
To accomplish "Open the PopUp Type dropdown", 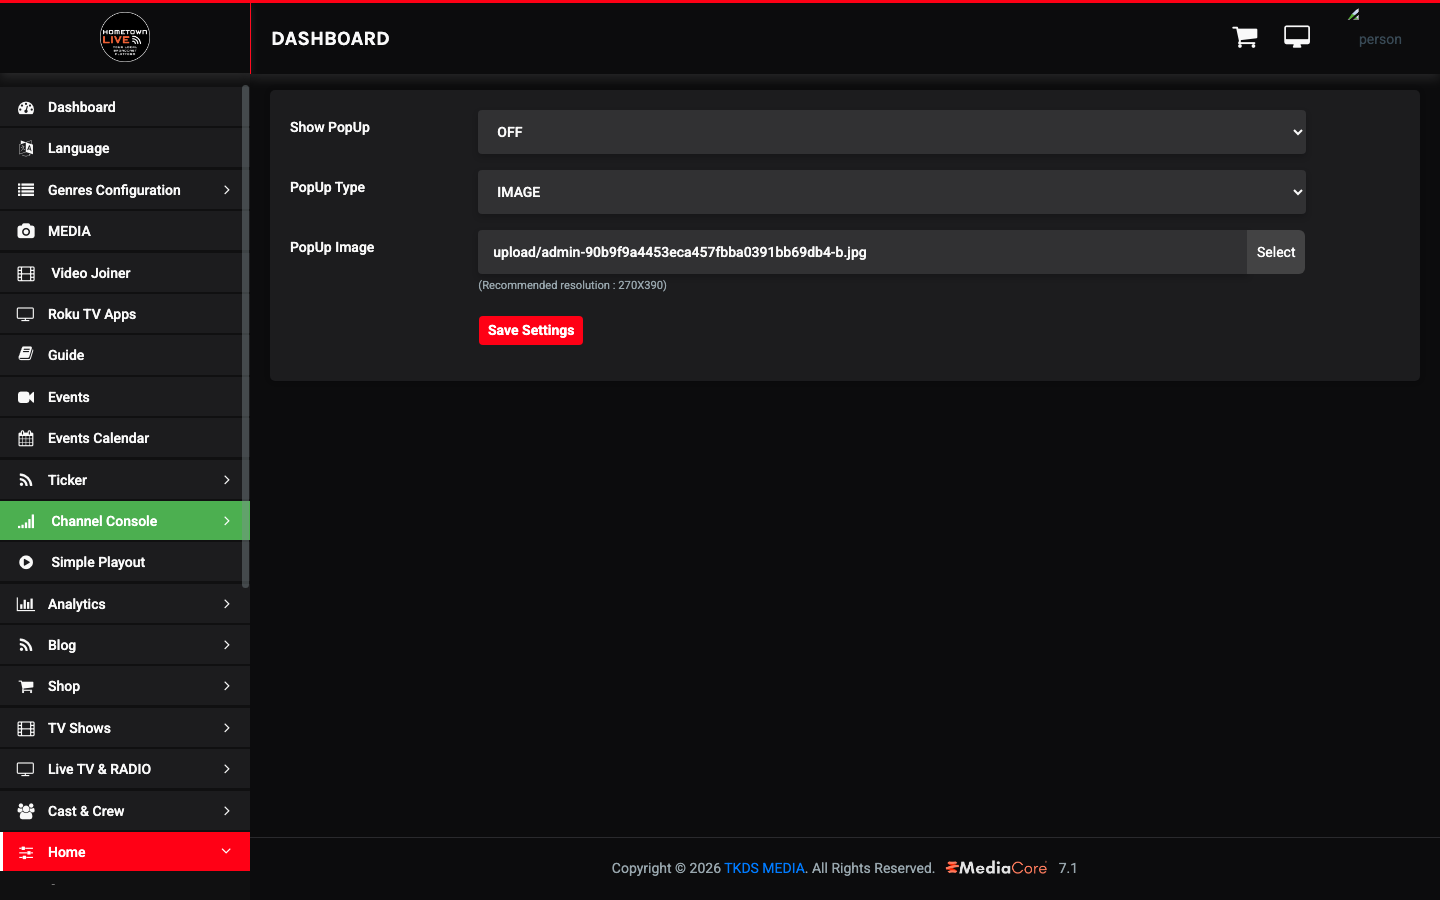I will 892,192.
